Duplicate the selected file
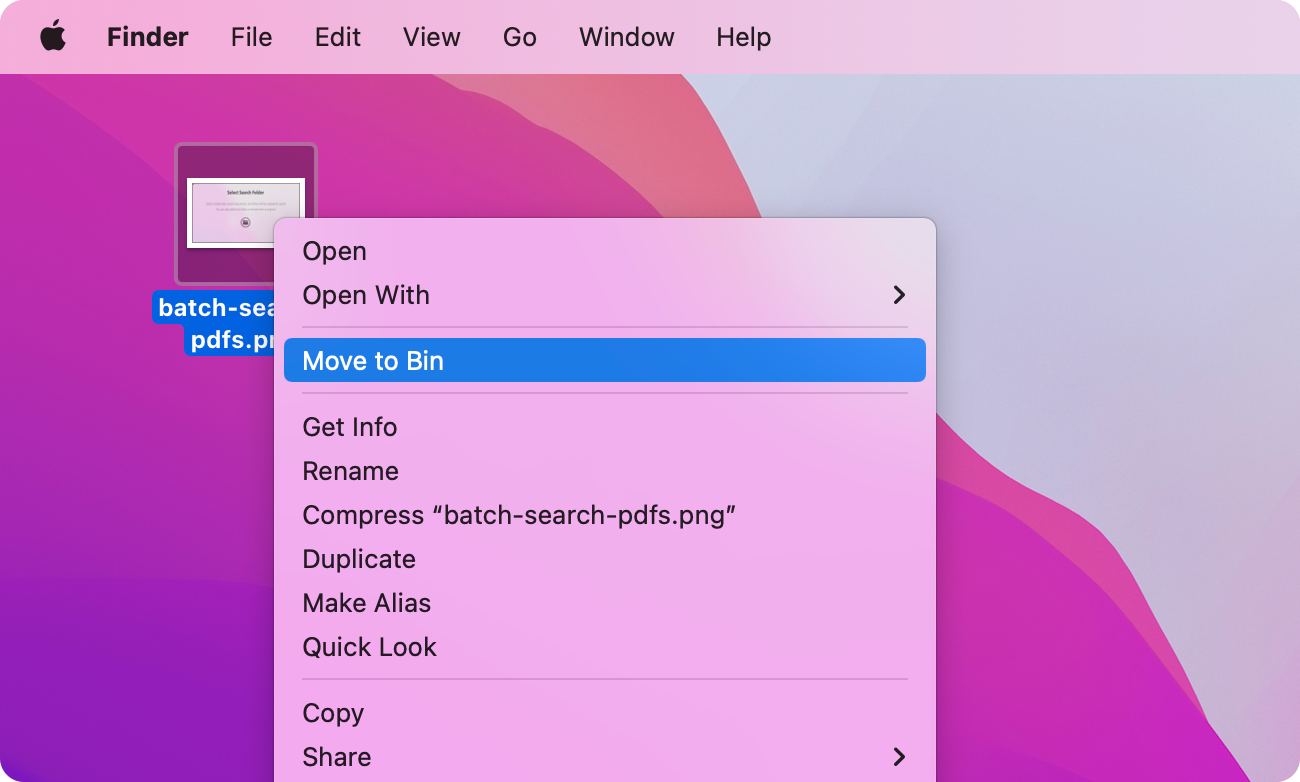The image size is (1300, 782). coord(359,559)
